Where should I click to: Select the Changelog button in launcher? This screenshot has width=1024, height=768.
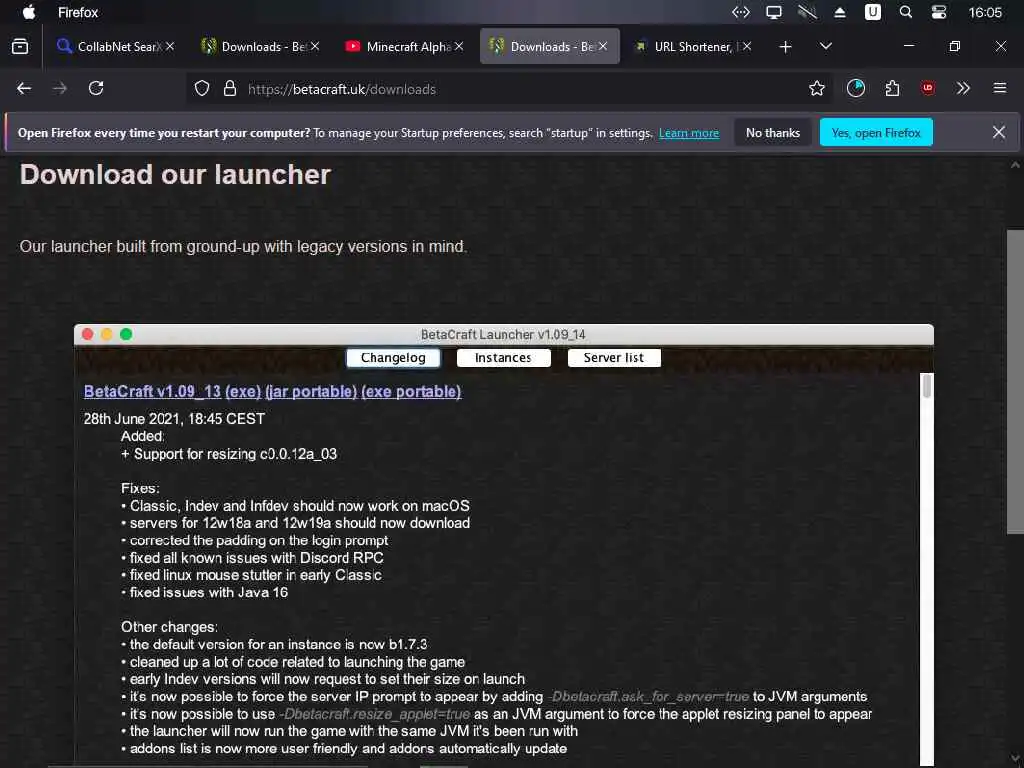[393, 358]
